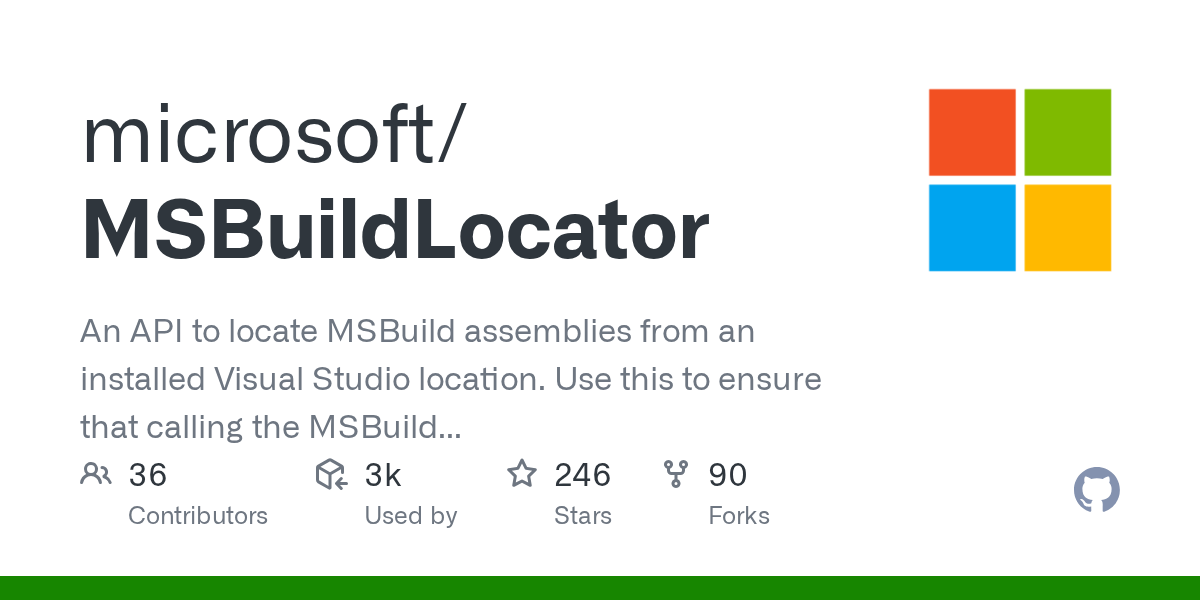Select the 36 contributors count
The height and width of the screenshot is (600, 1200).
(x=148, y=475)
